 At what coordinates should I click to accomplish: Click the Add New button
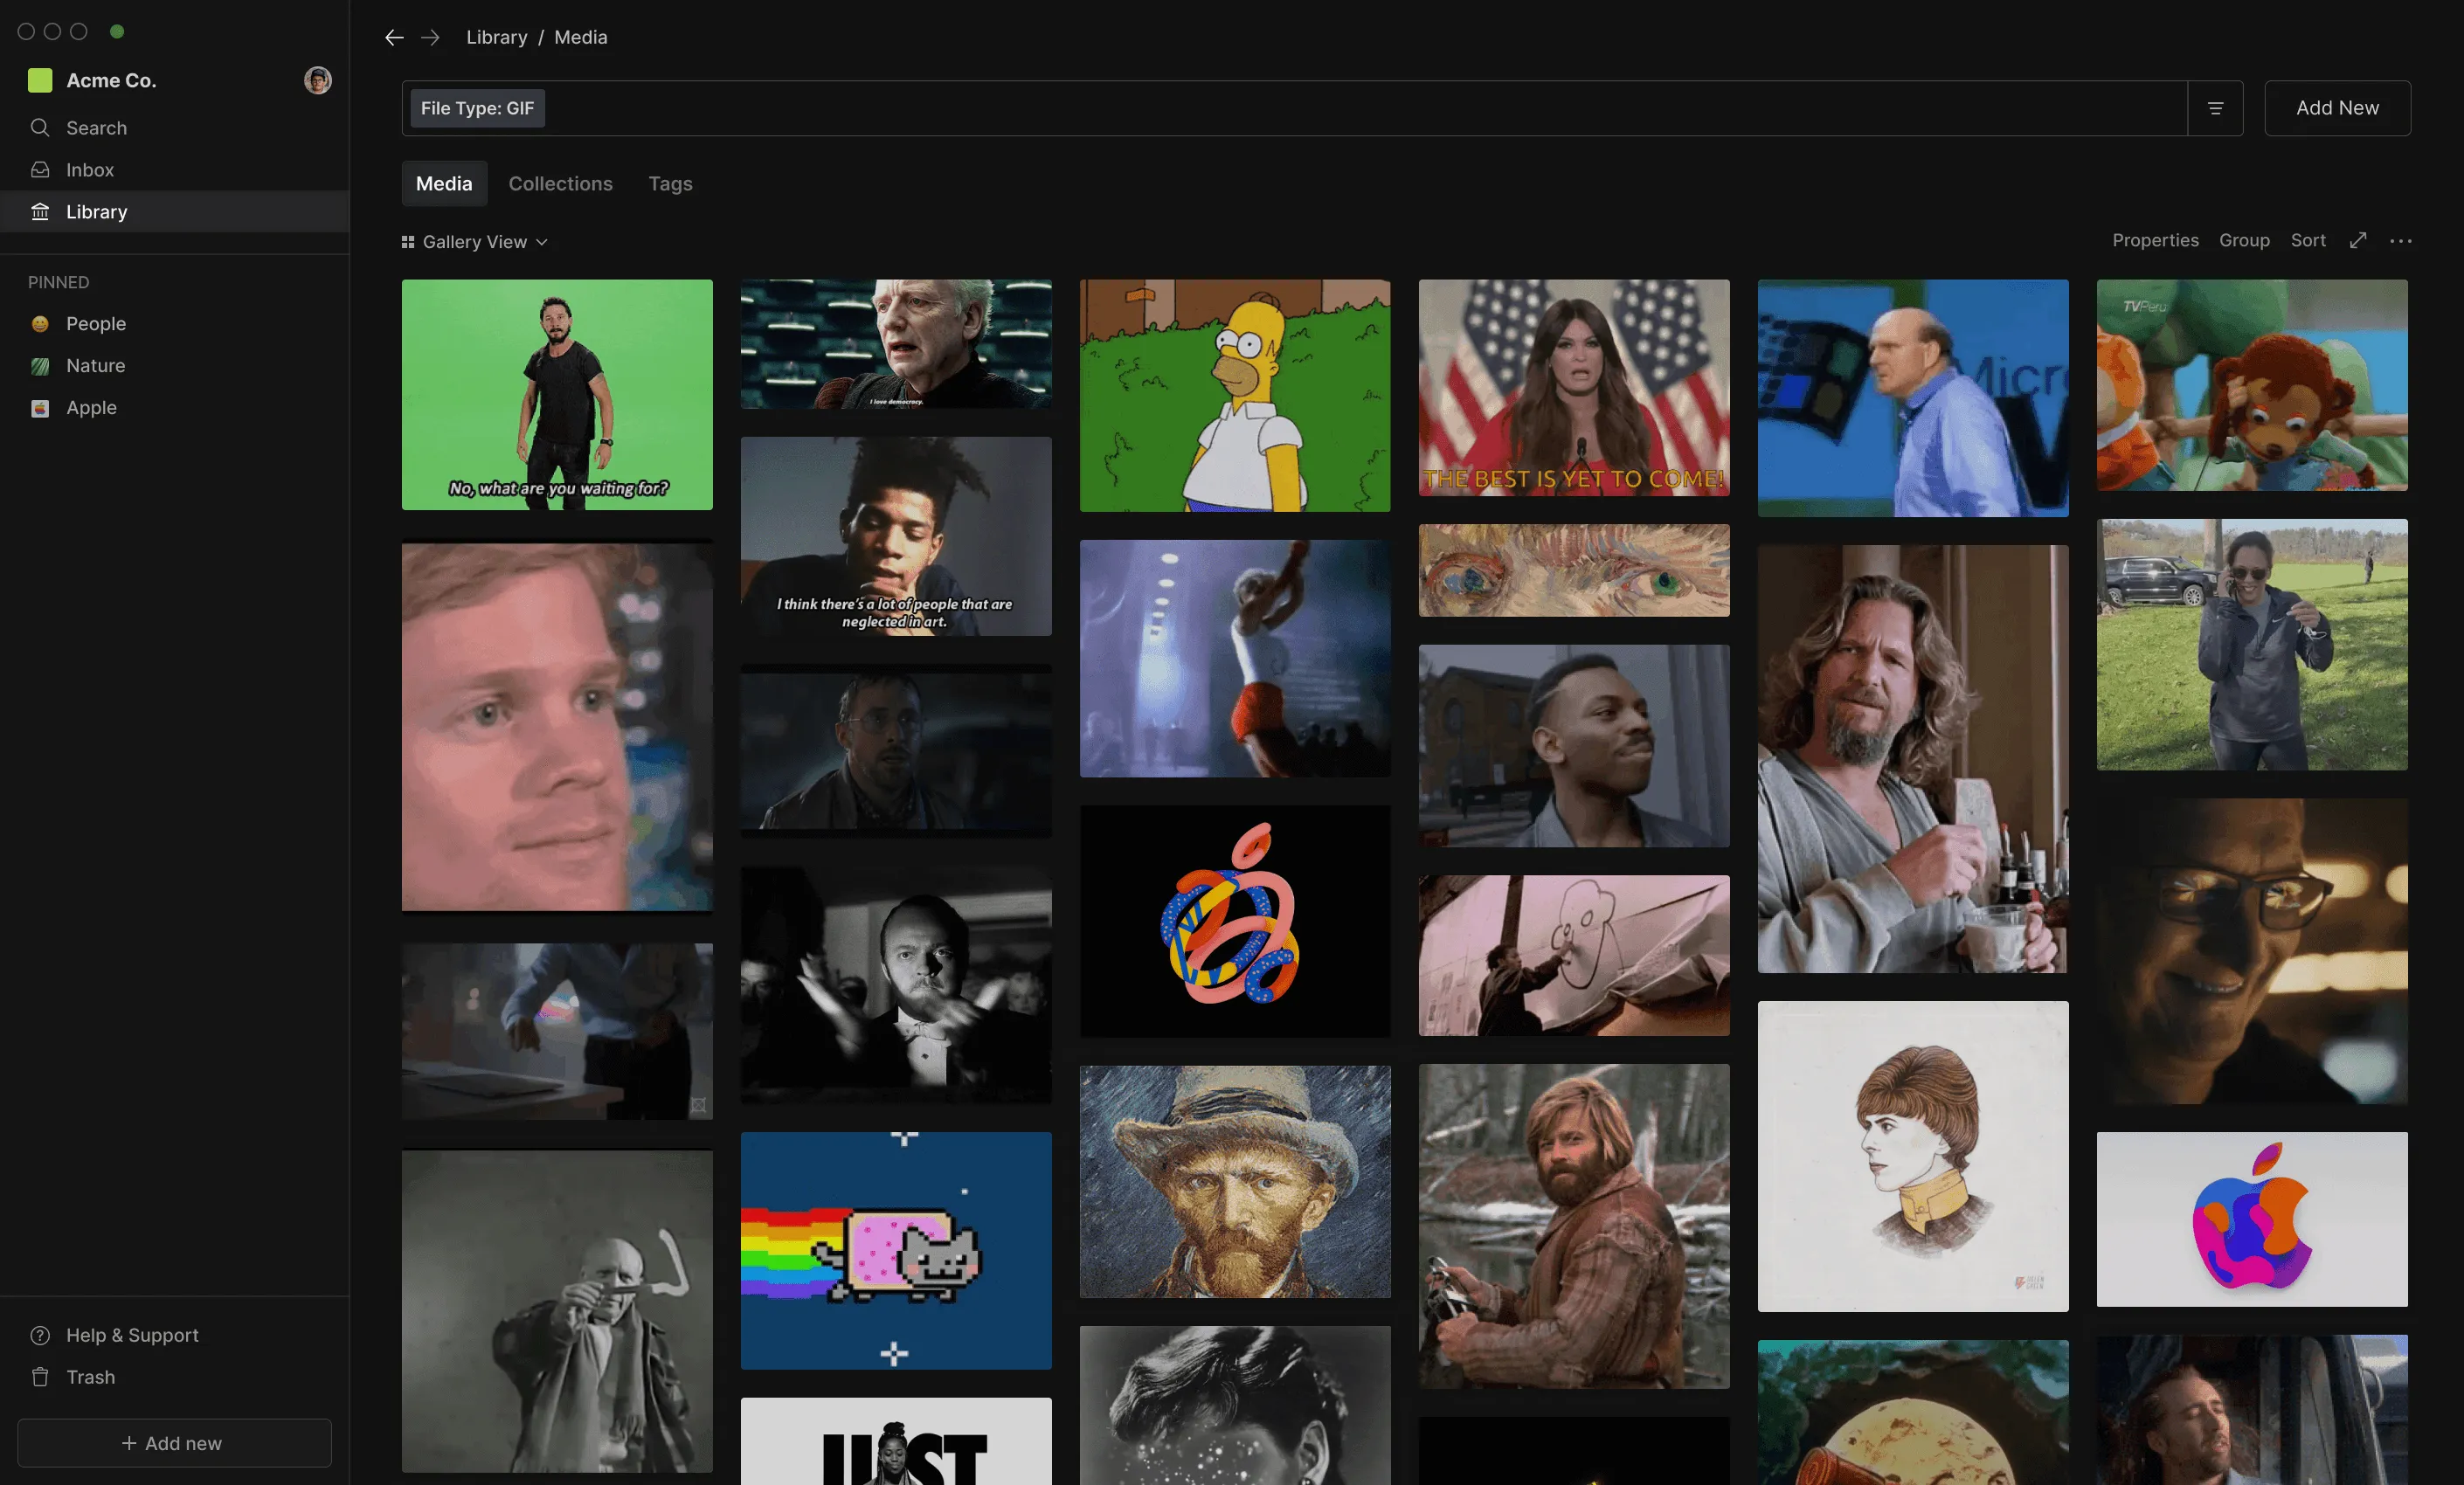tap(2337, 108)
